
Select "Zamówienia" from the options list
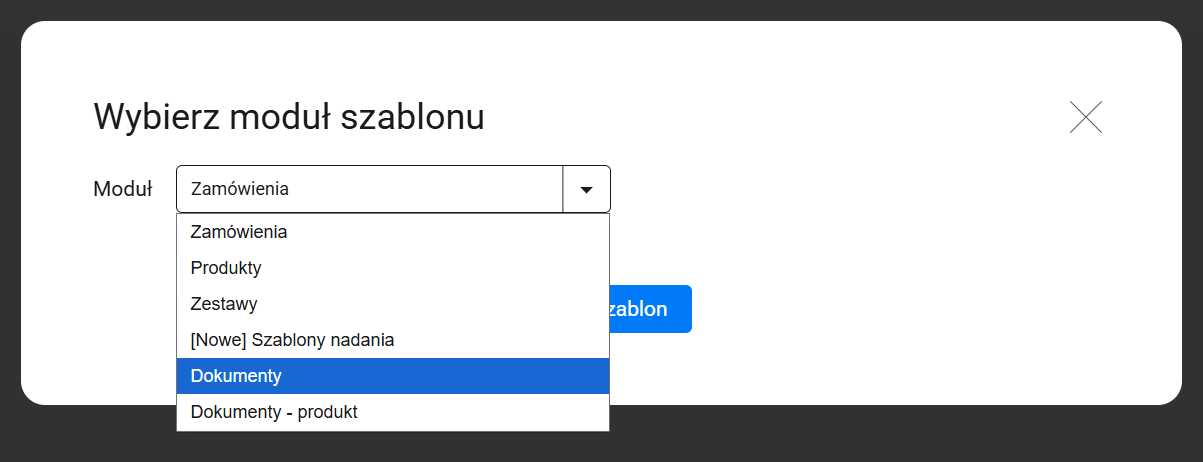tap(239, 232)
